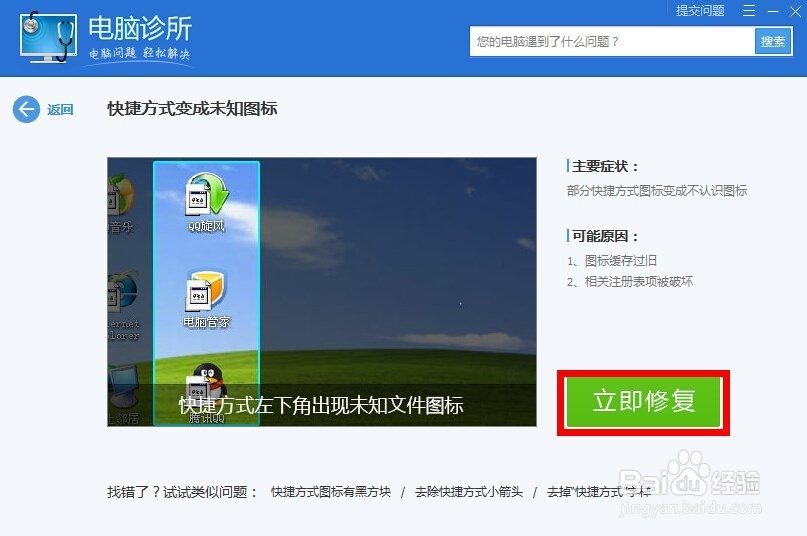807x536 pixels.
Task: Click cause text 相关注册表项被破坏
Action: [x=639, y=282]
